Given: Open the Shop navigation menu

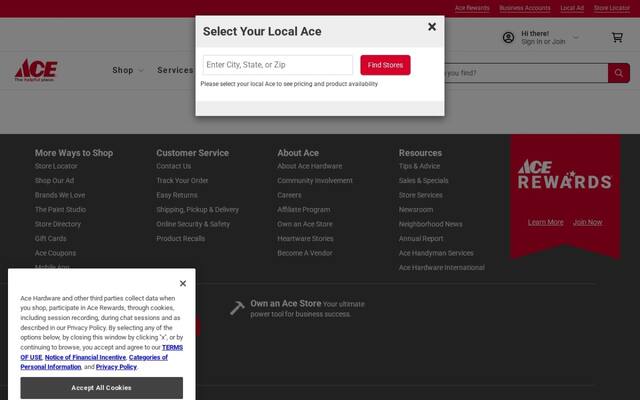Looking at the screenshot, I should pyautogui.click(x=123, y=70).
